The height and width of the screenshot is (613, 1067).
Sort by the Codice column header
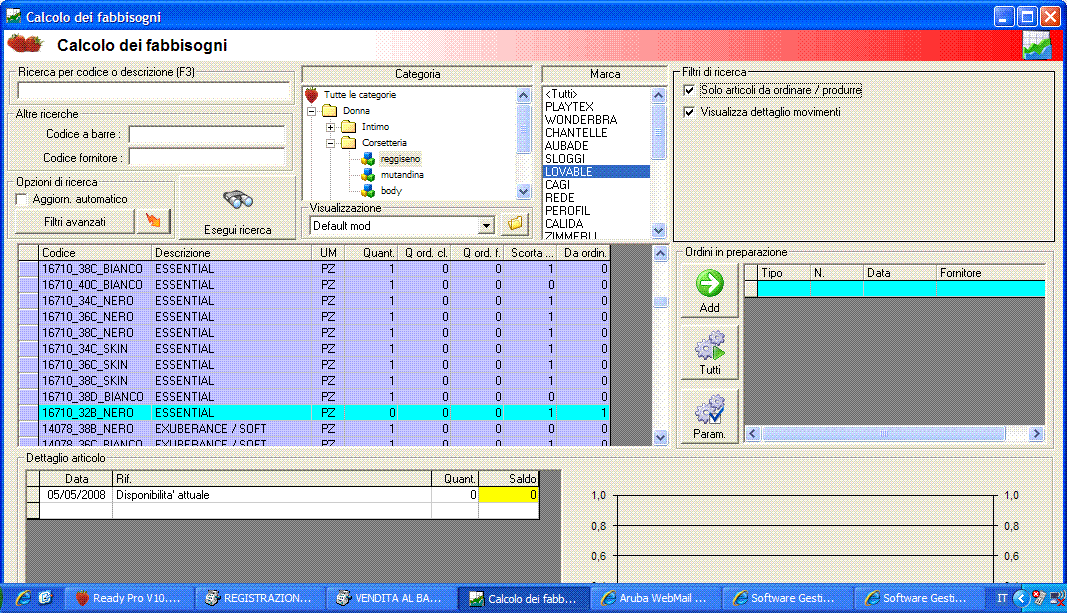(x=95, y=252)
